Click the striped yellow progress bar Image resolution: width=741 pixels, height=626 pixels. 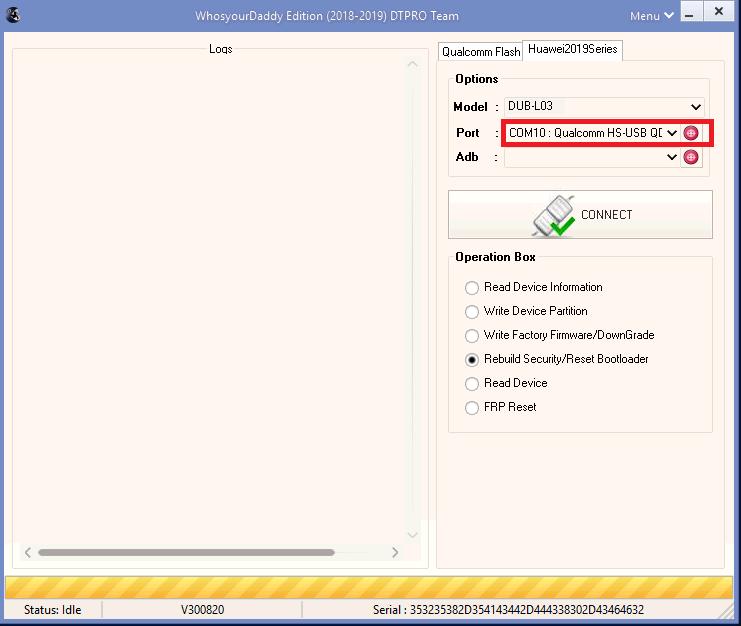(369, 588)
